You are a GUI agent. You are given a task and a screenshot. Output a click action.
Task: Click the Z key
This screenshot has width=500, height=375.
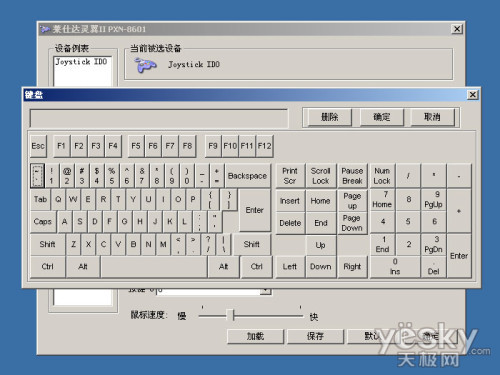73,244
